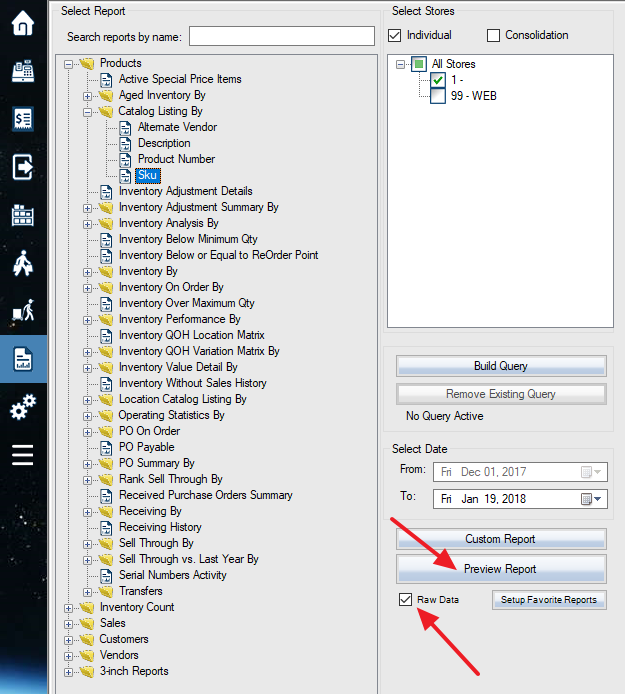Expand Rank Sell Through By folder
The height and width of the screenshot is (694, 625).
pyautogui.click(x=87, y=480)
